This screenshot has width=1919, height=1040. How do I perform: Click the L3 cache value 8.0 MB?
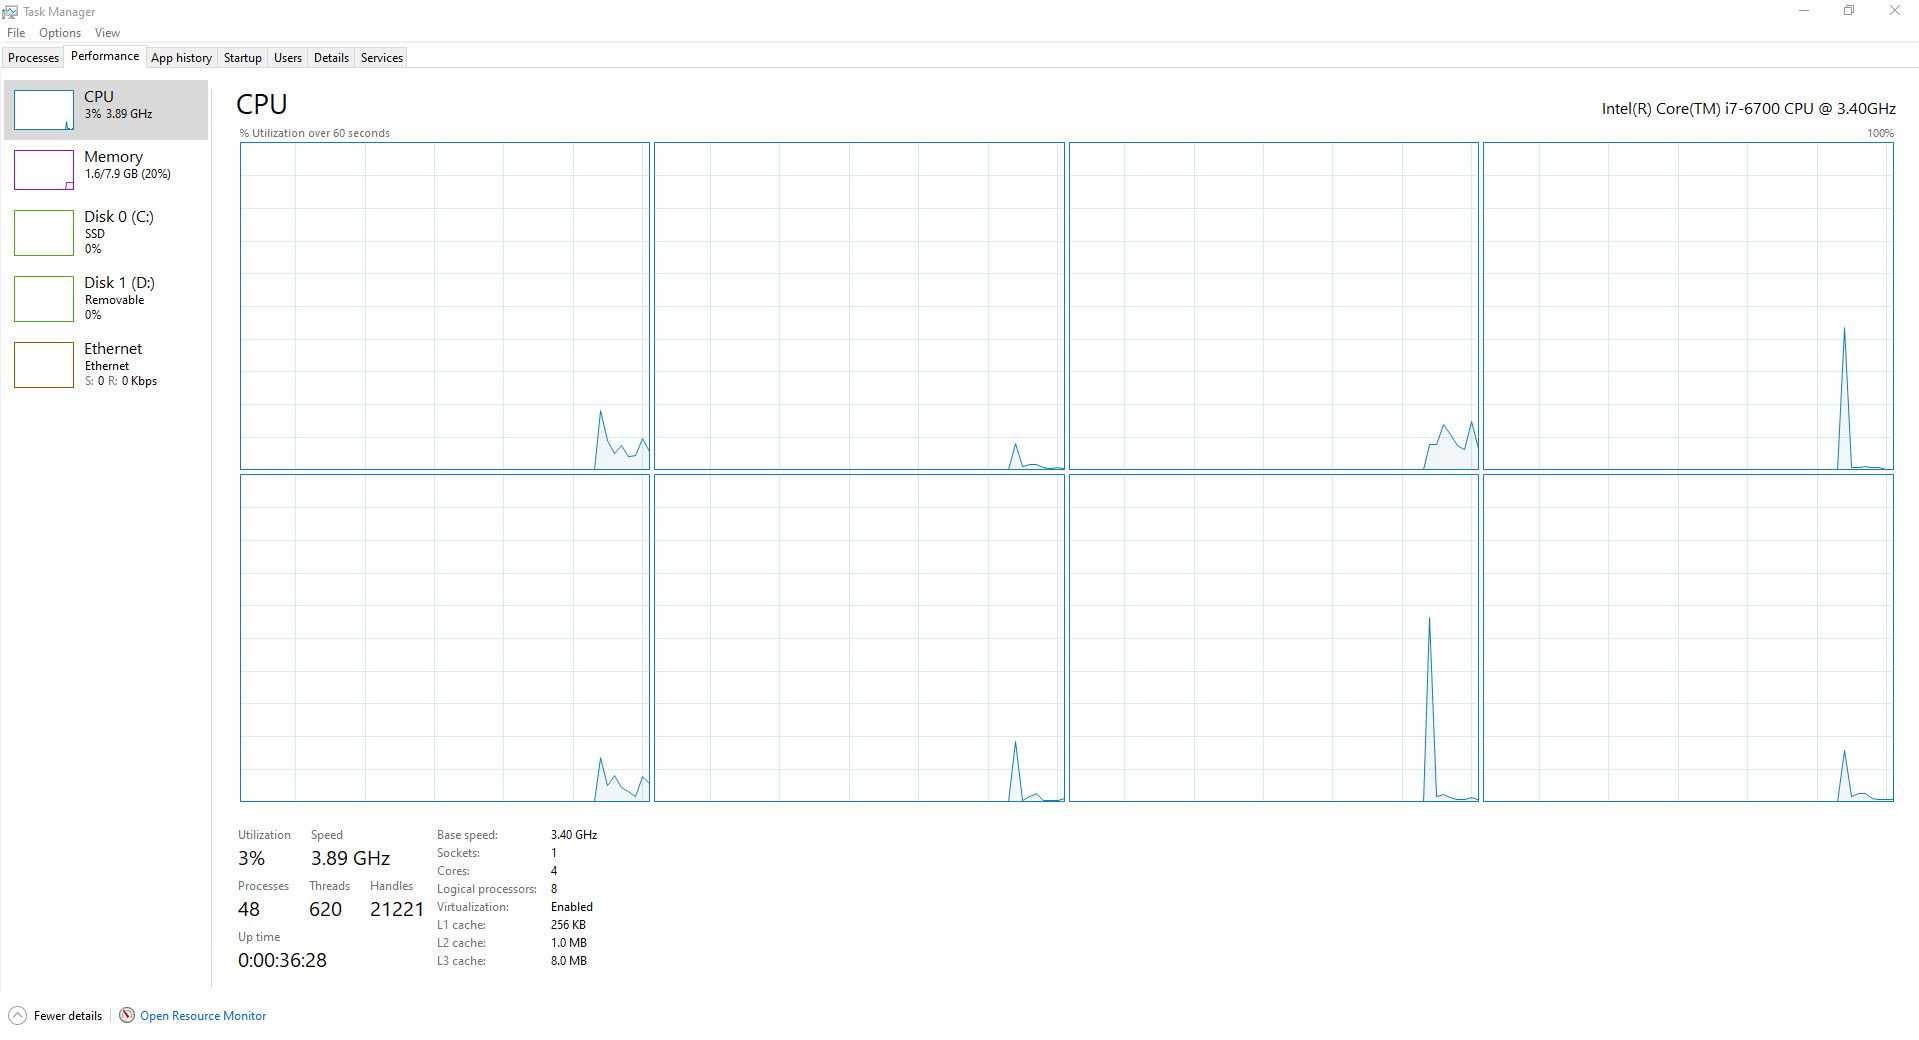(x=569, y=961)
